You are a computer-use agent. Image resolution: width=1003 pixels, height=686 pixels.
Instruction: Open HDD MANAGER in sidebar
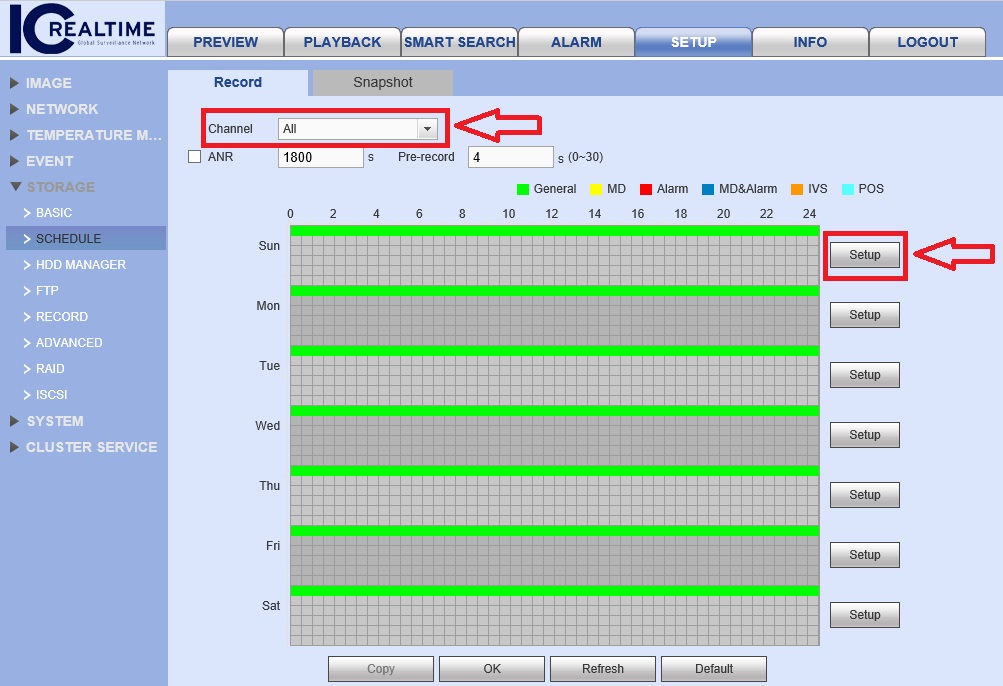(80, 265)
